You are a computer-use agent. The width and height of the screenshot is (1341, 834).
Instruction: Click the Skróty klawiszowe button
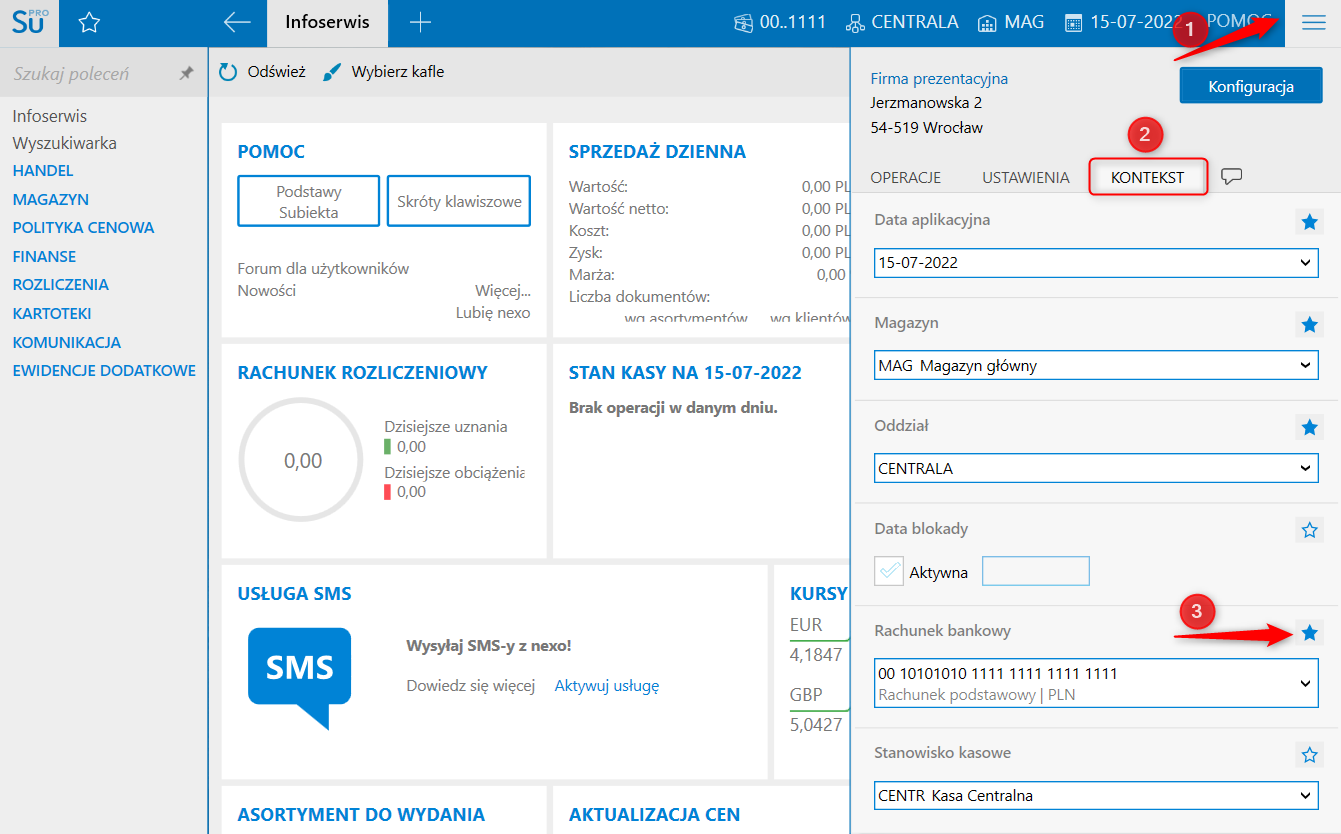(x=459, y=202)
